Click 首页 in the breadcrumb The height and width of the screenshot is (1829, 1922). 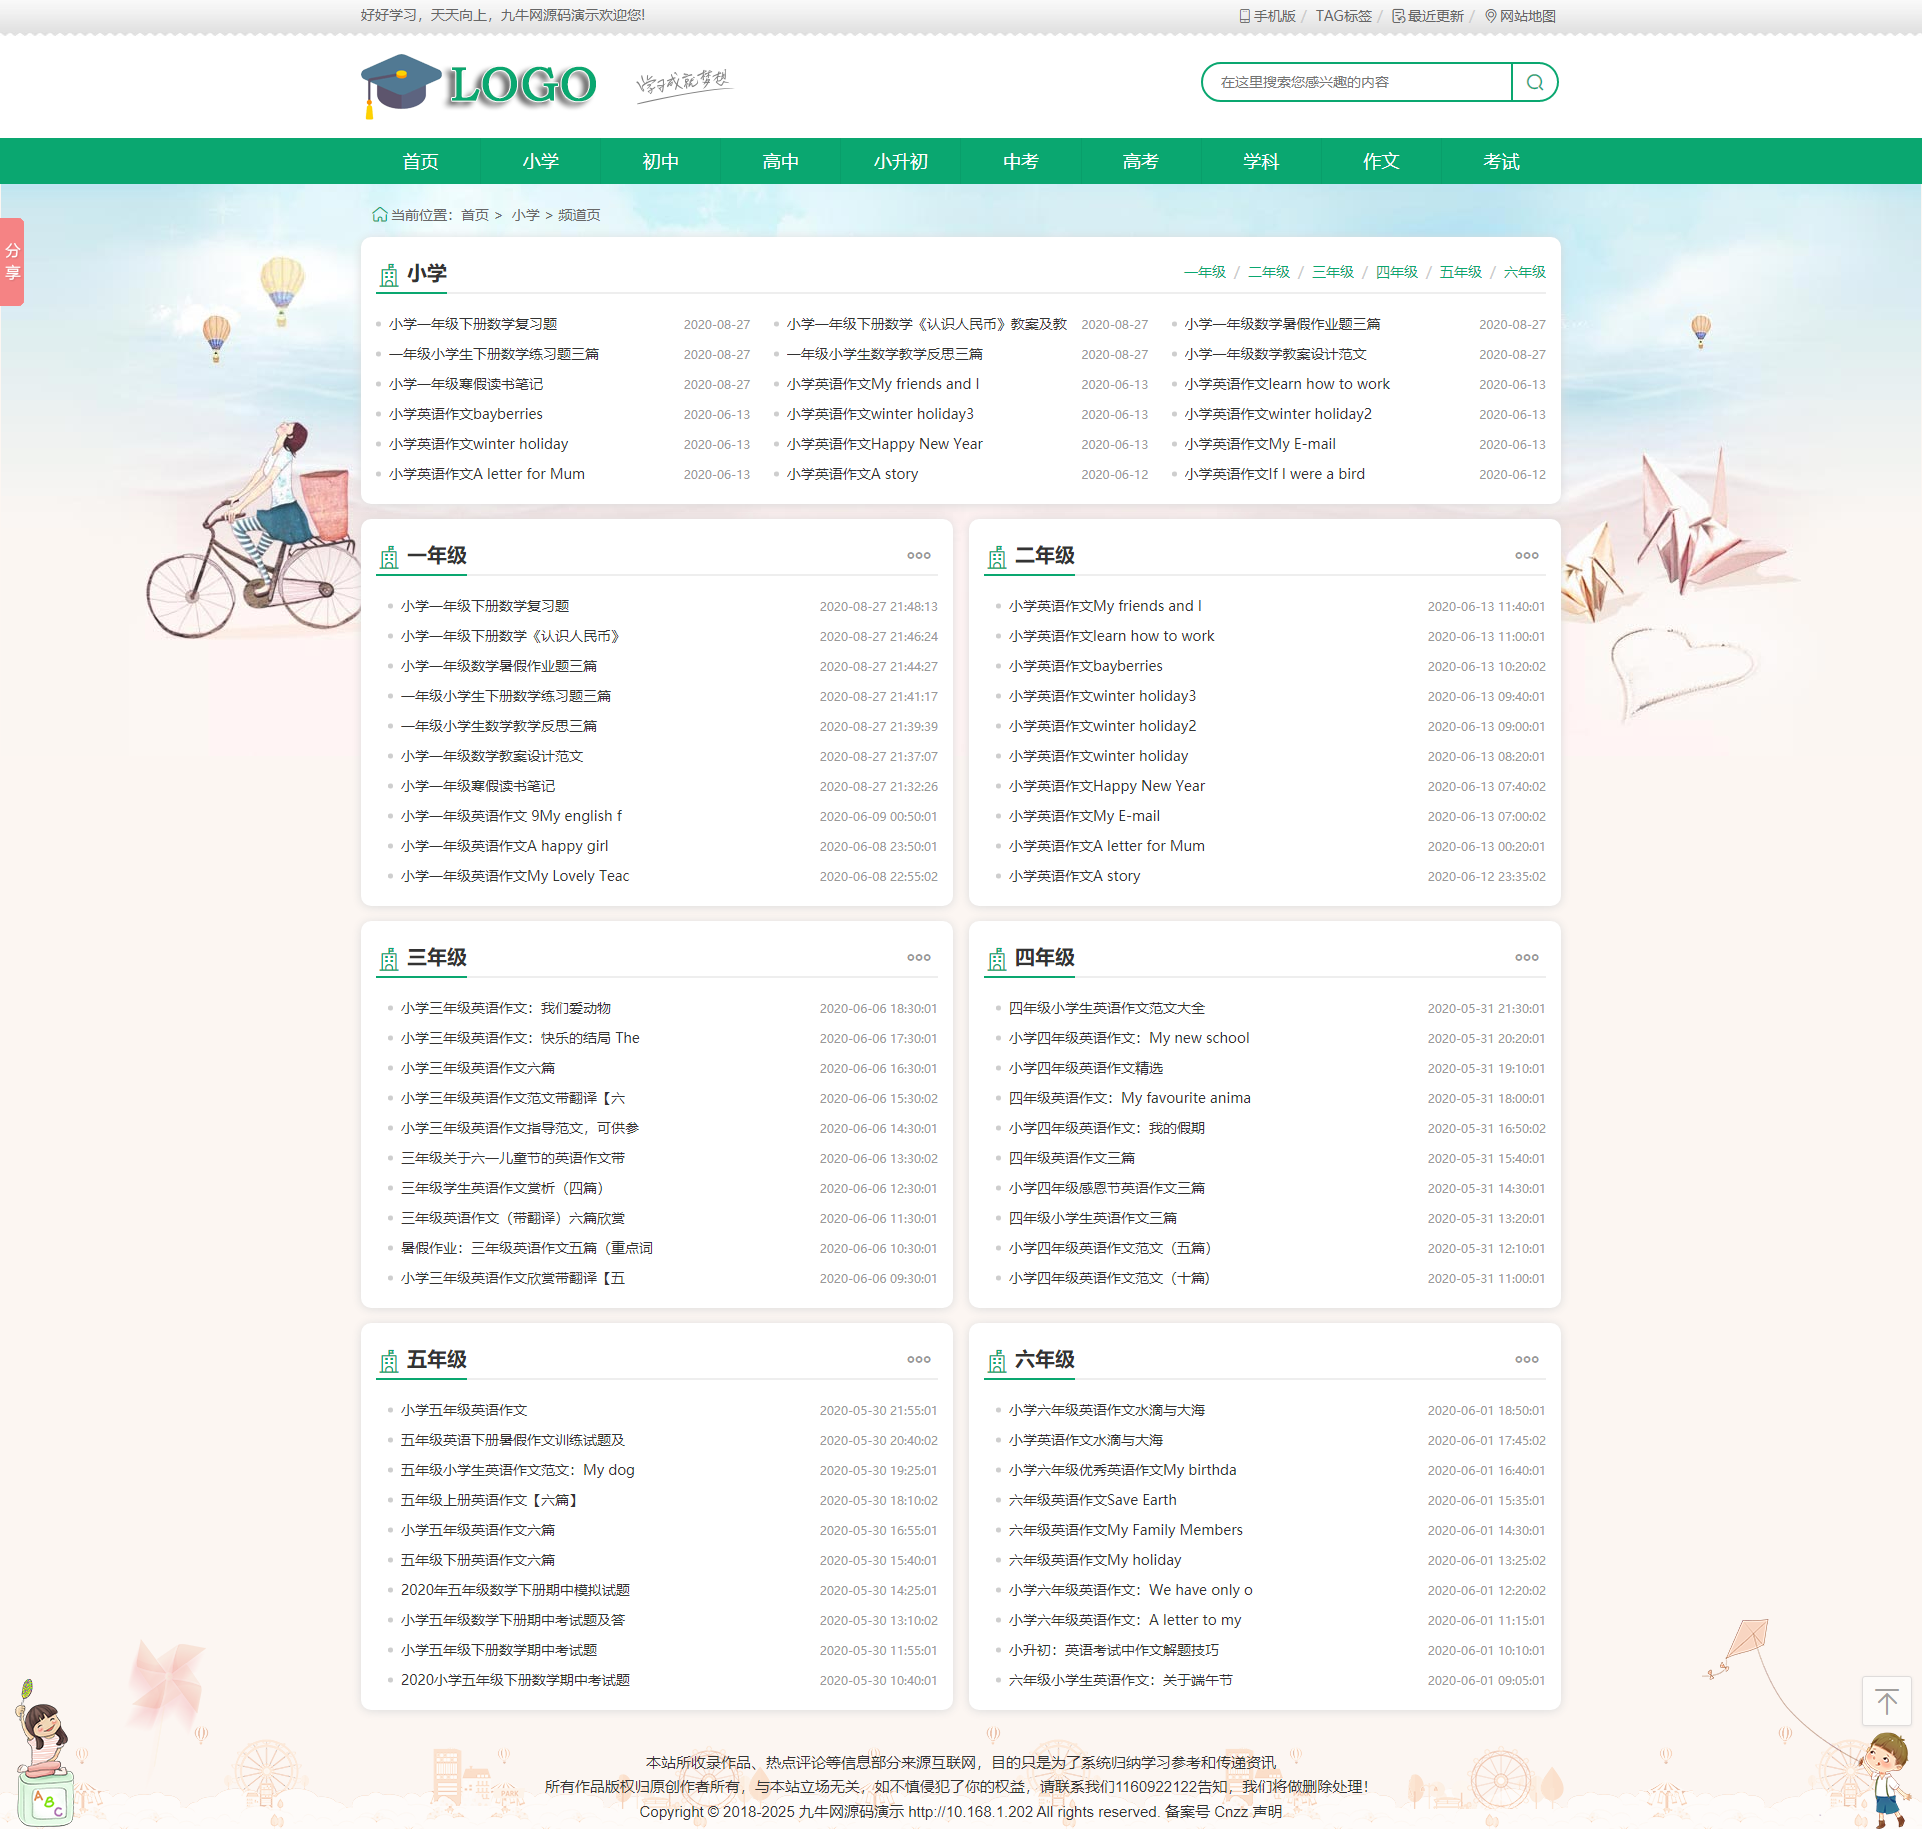[x=475, y=215]
